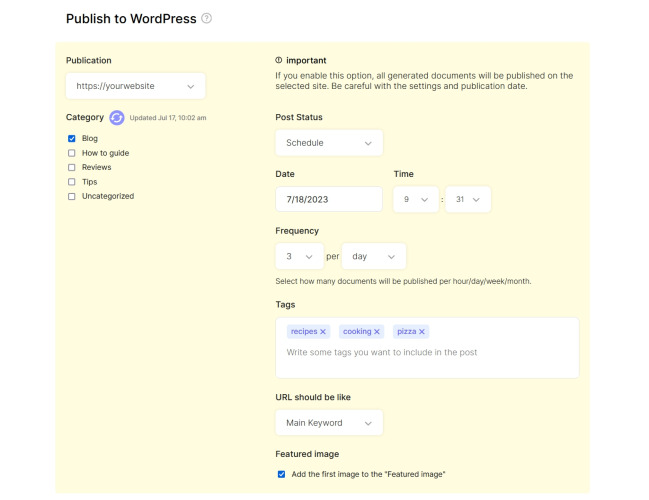The image size is (649, 500).
Task: Click the 'Category' section label
Action: coord(85,117)
